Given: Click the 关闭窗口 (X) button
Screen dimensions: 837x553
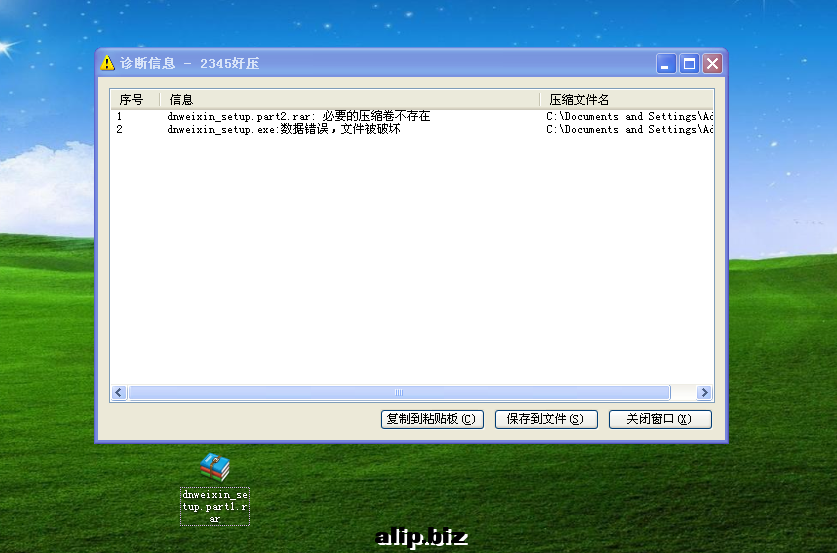Looking at the screenshot, I should pos(660,419).
